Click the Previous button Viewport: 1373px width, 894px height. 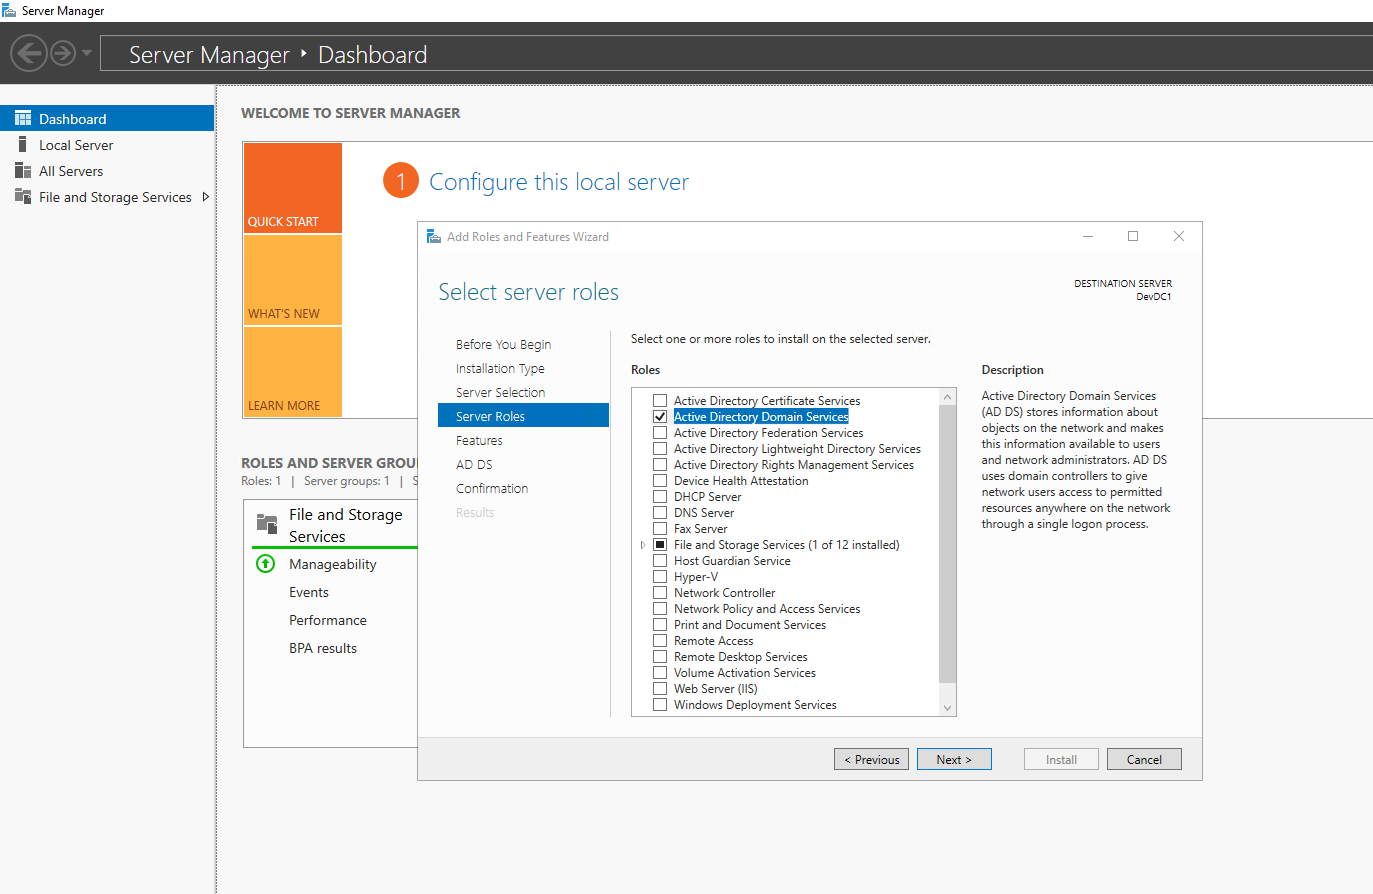click(x=871, y=759)
